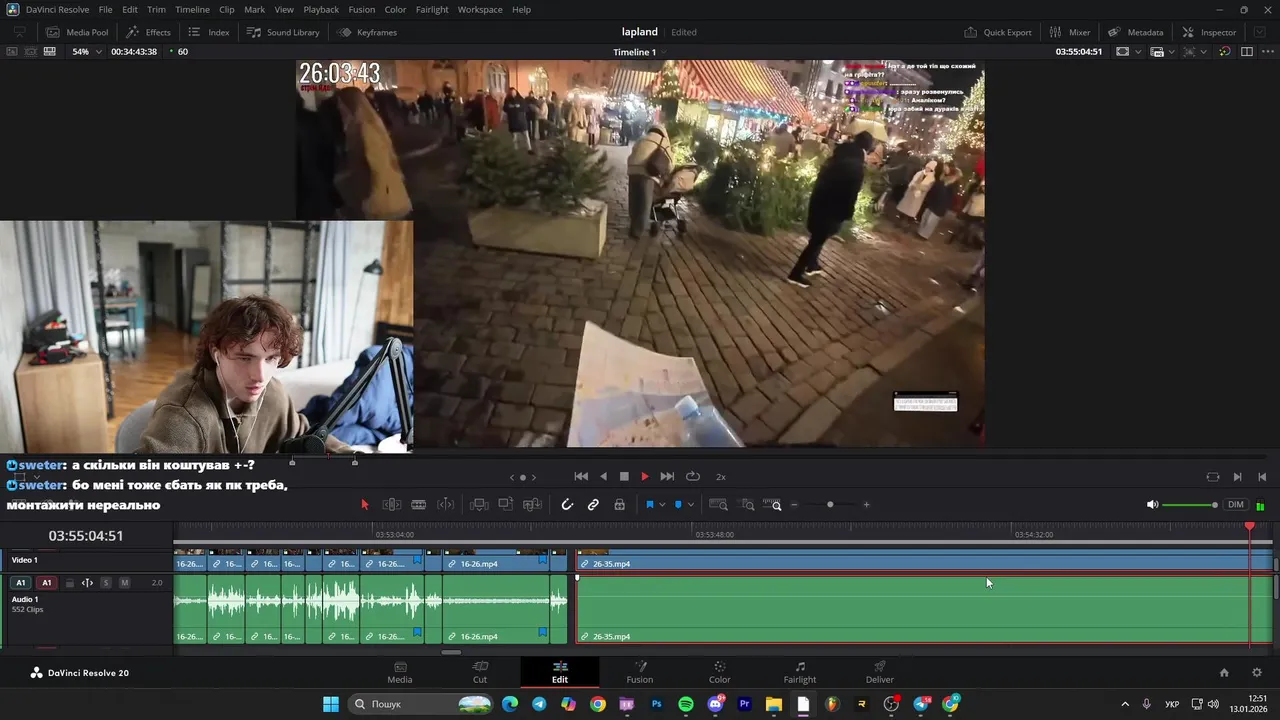The height and width of the screenshot is (720, 1280).
Task: Click Quick Export
Action: pos(998,32)
